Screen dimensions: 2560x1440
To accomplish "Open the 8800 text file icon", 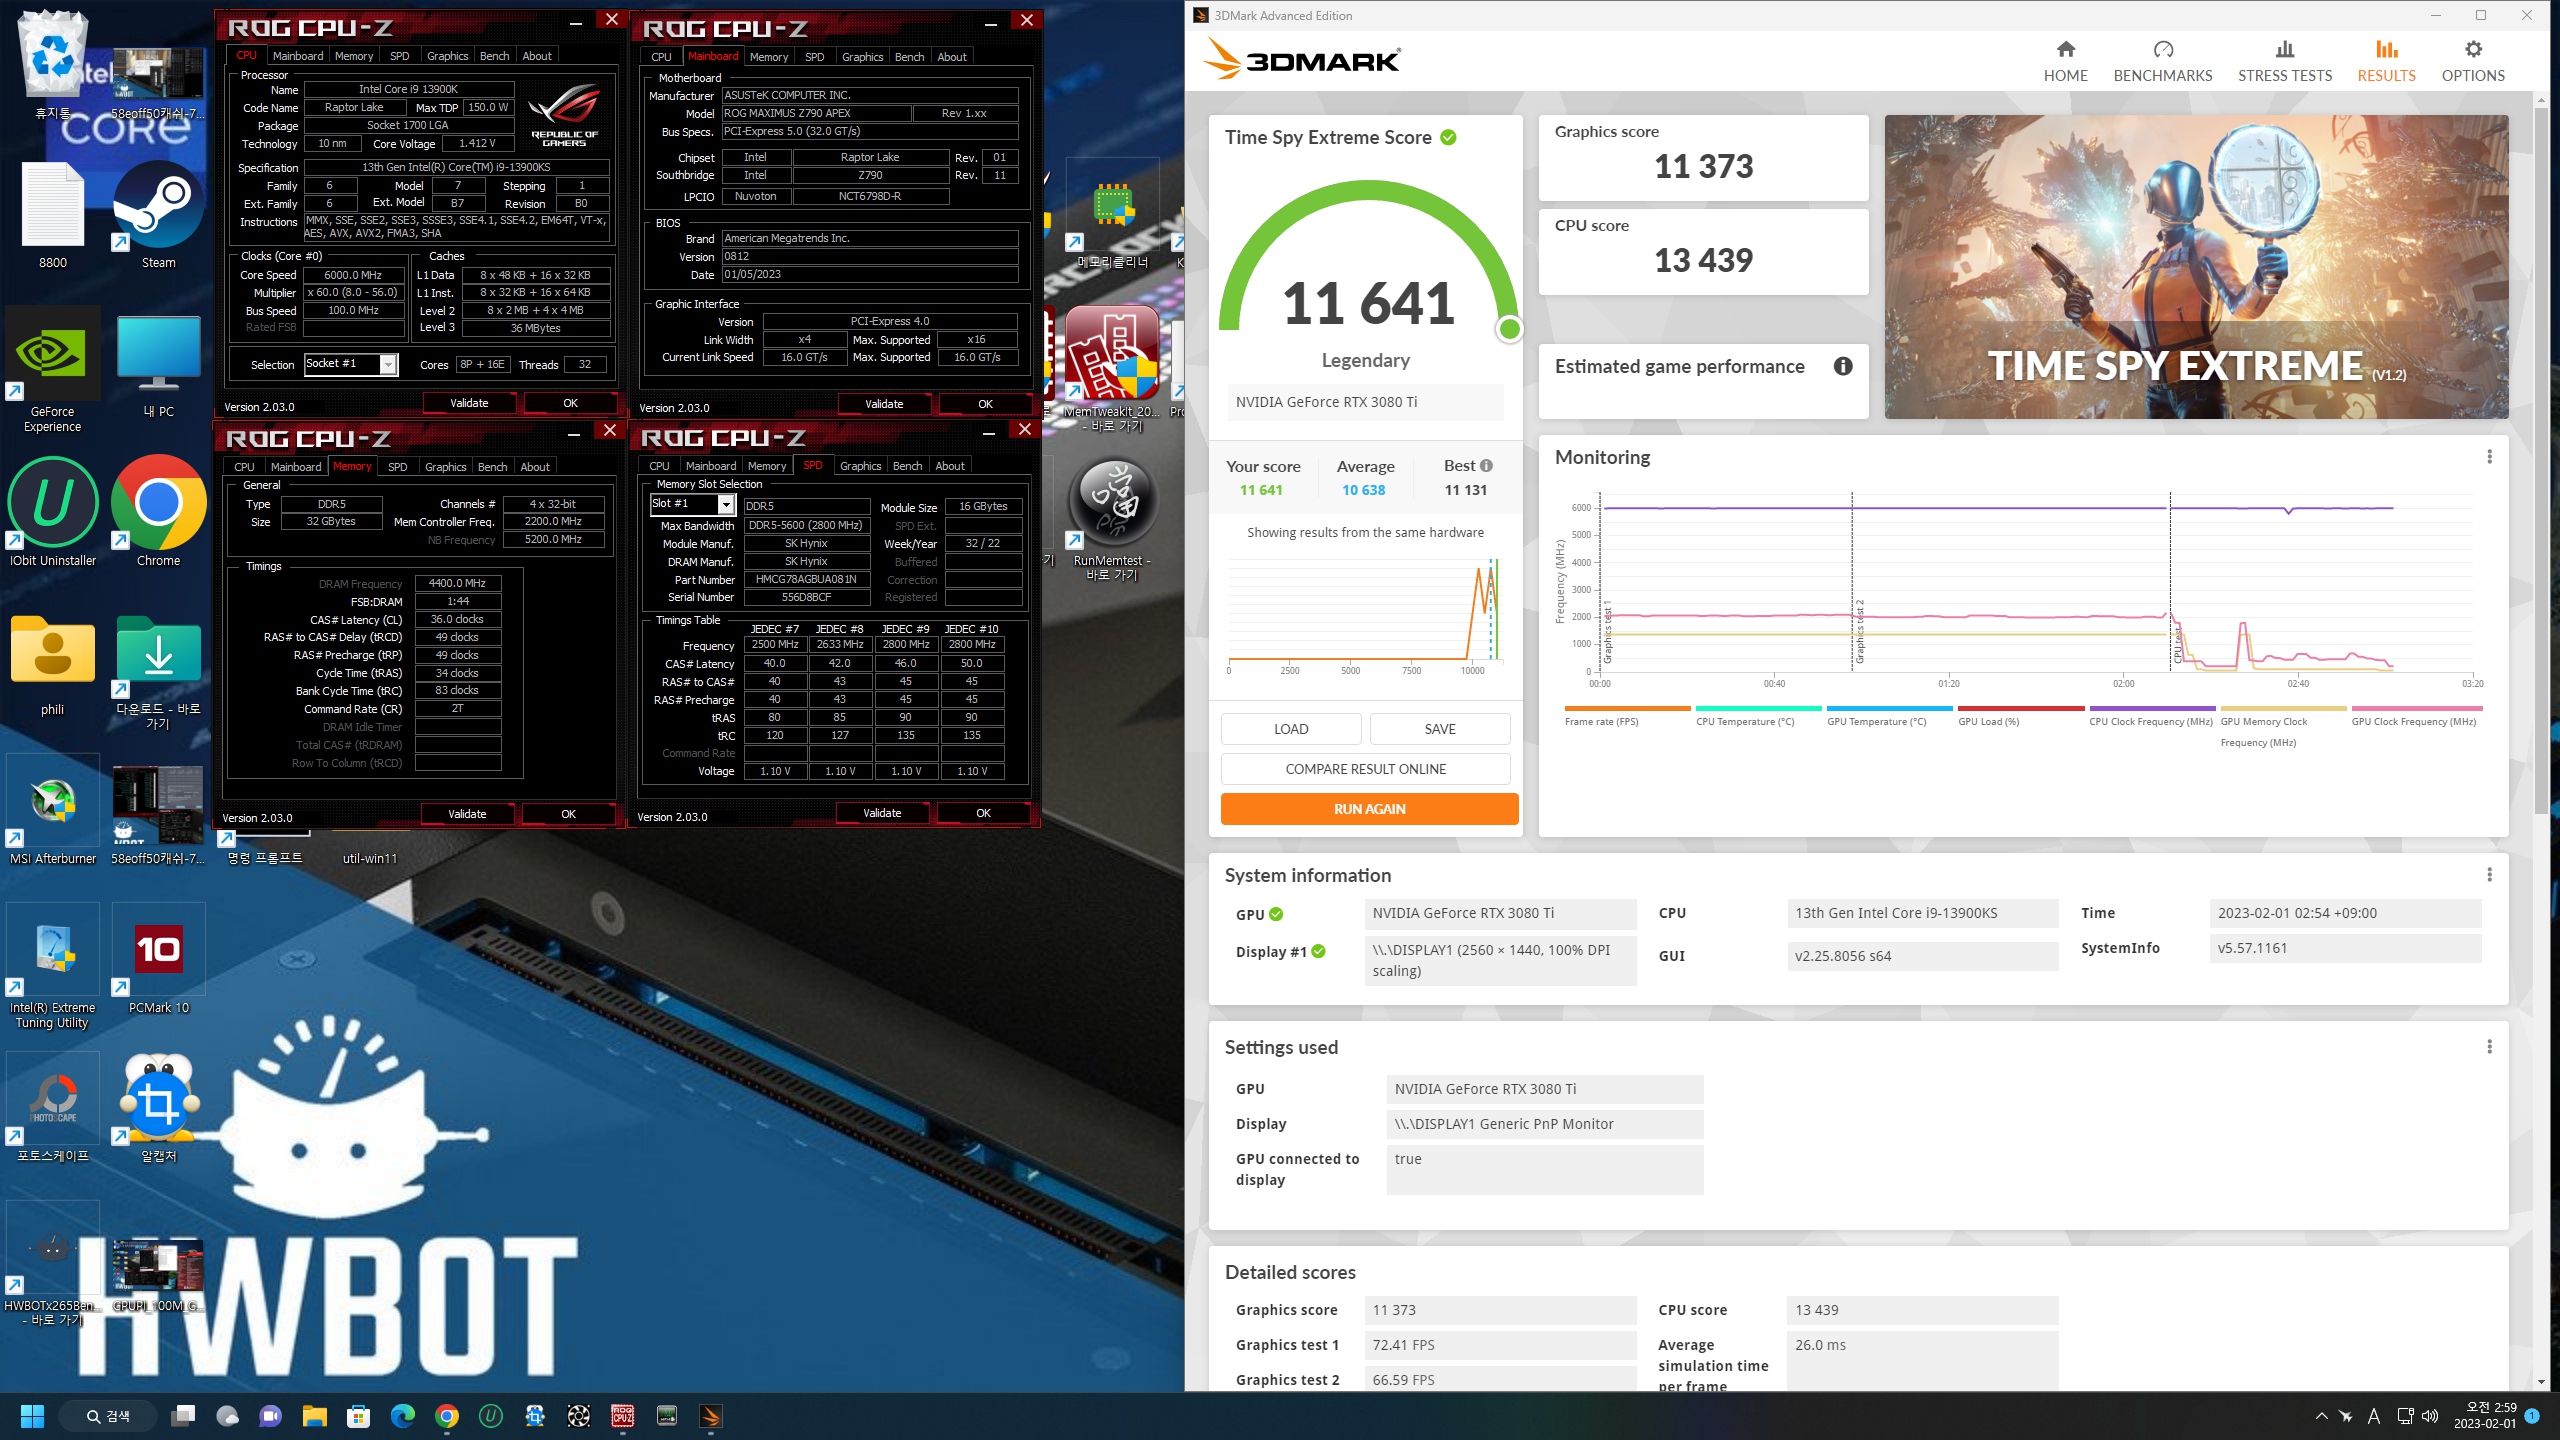I will pyautogui.click(x=52, y=215).
